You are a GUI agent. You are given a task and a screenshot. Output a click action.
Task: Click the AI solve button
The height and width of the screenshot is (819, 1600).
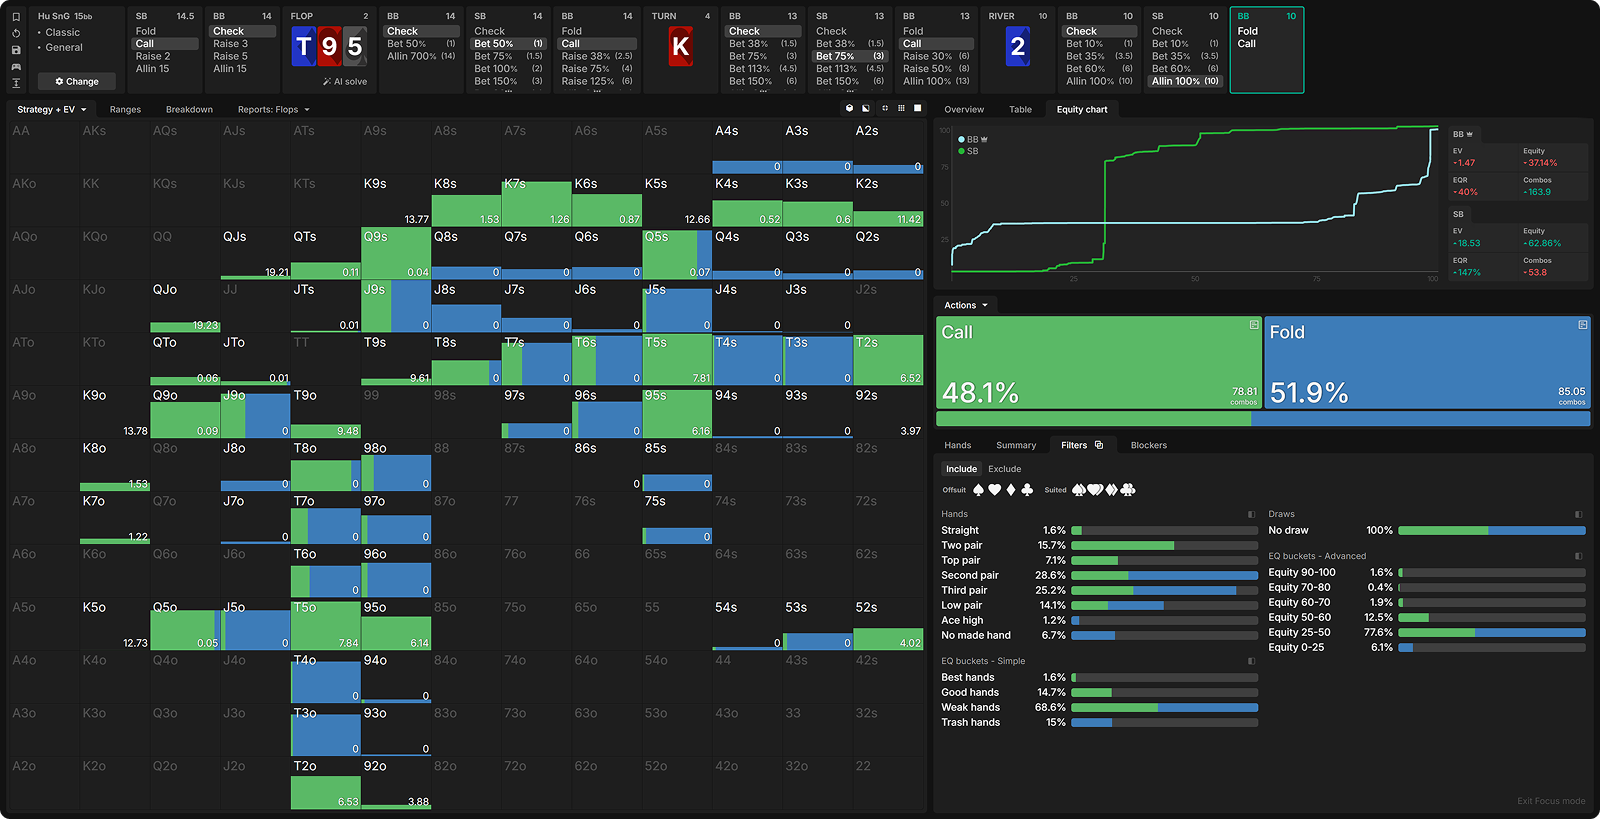pos(345,82)
